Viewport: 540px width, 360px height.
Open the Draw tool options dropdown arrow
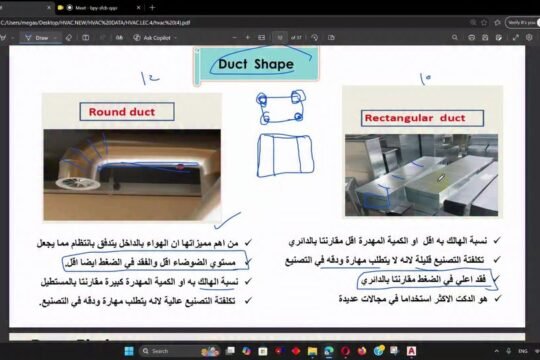55,38
